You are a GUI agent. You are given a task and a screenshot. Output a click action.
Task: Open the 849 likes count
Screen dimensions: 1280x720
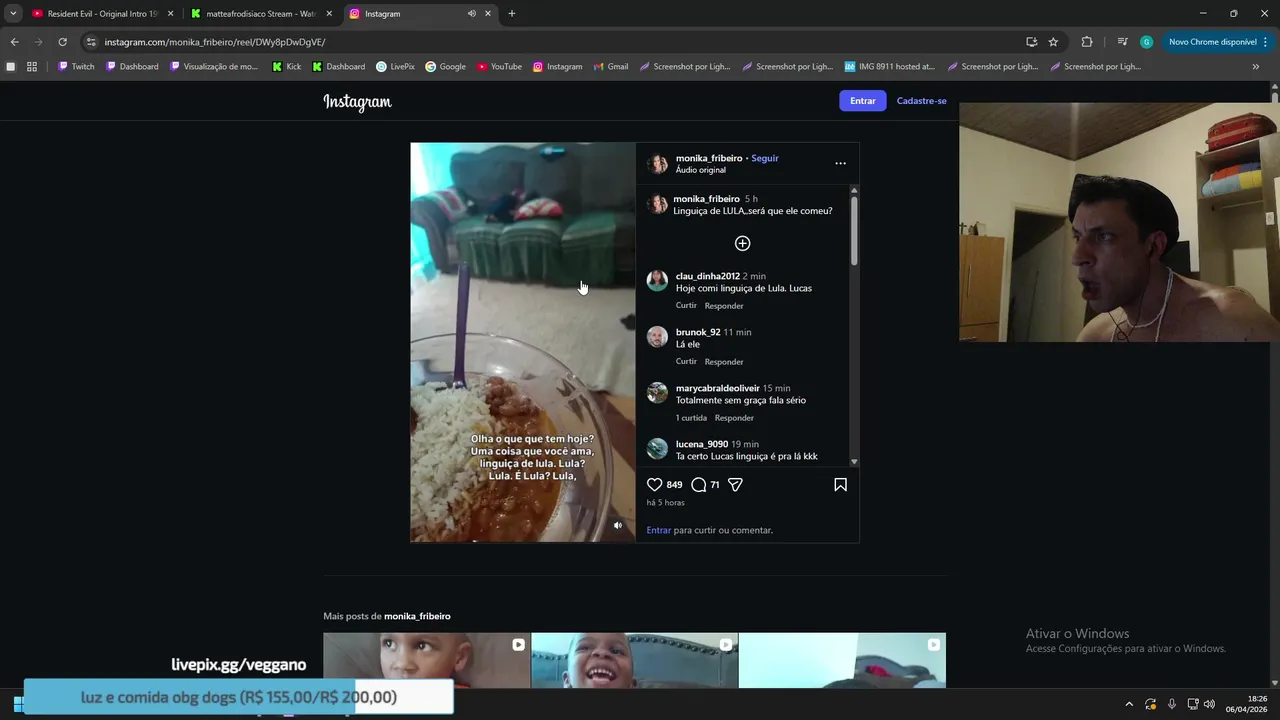[x=675, y=485]
